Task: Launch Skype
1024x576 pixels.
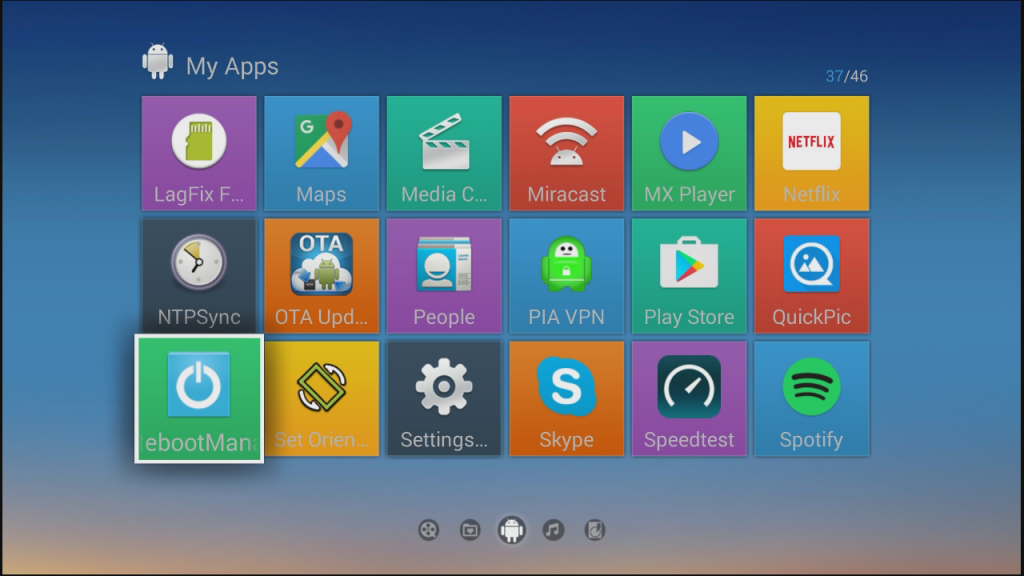Action: [566, 398]
